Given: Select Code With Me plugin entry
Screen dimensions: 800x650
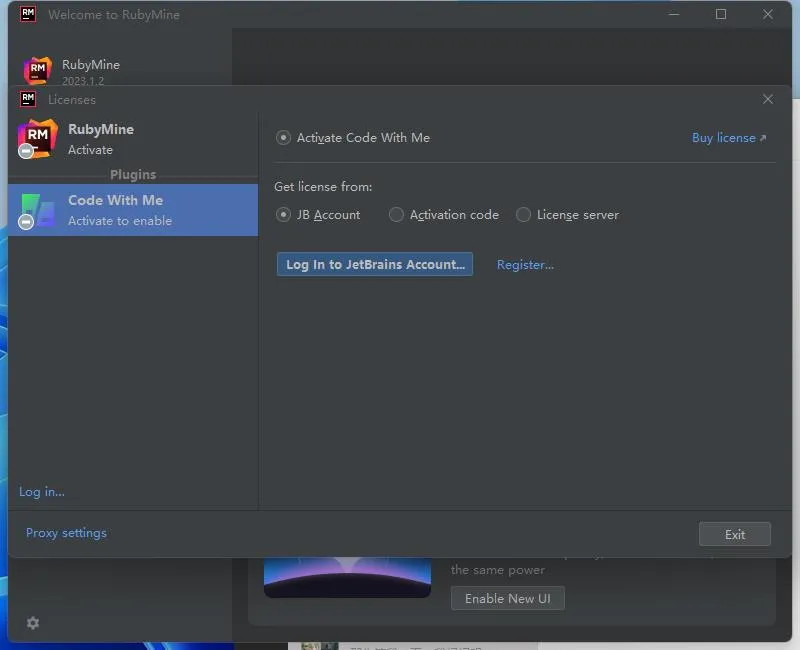Looking at the screenshot, I should [133, 210].
